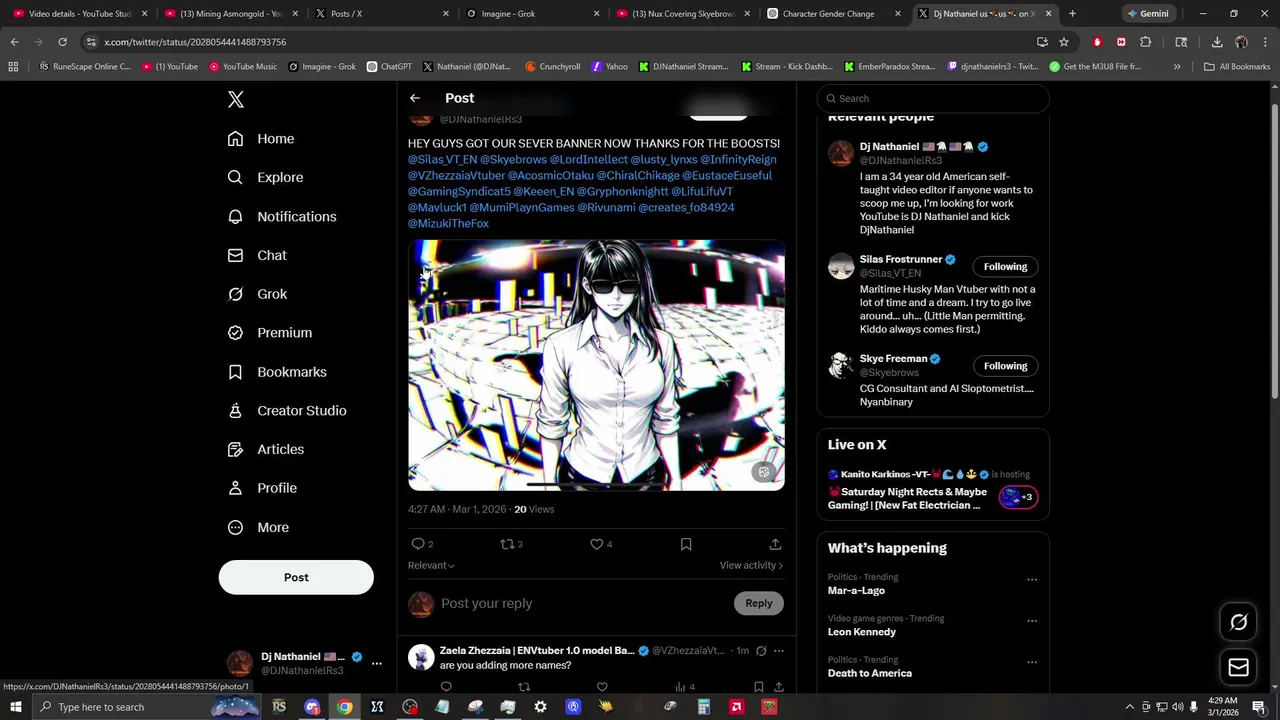Open the posted anime banner image
Viewport: 1280px width, 720px height.
596,365
